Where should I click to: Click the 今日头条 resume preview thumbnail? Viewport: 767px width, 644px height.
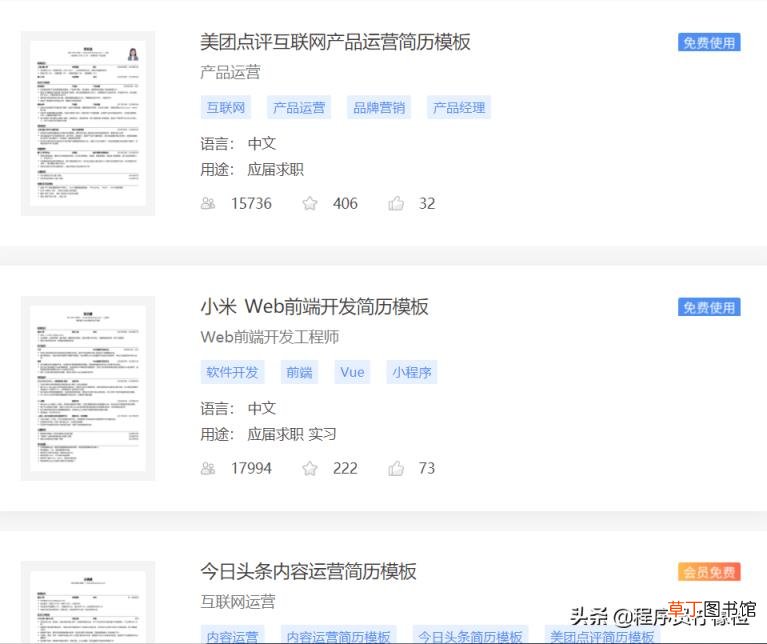[x=88, y=602]
